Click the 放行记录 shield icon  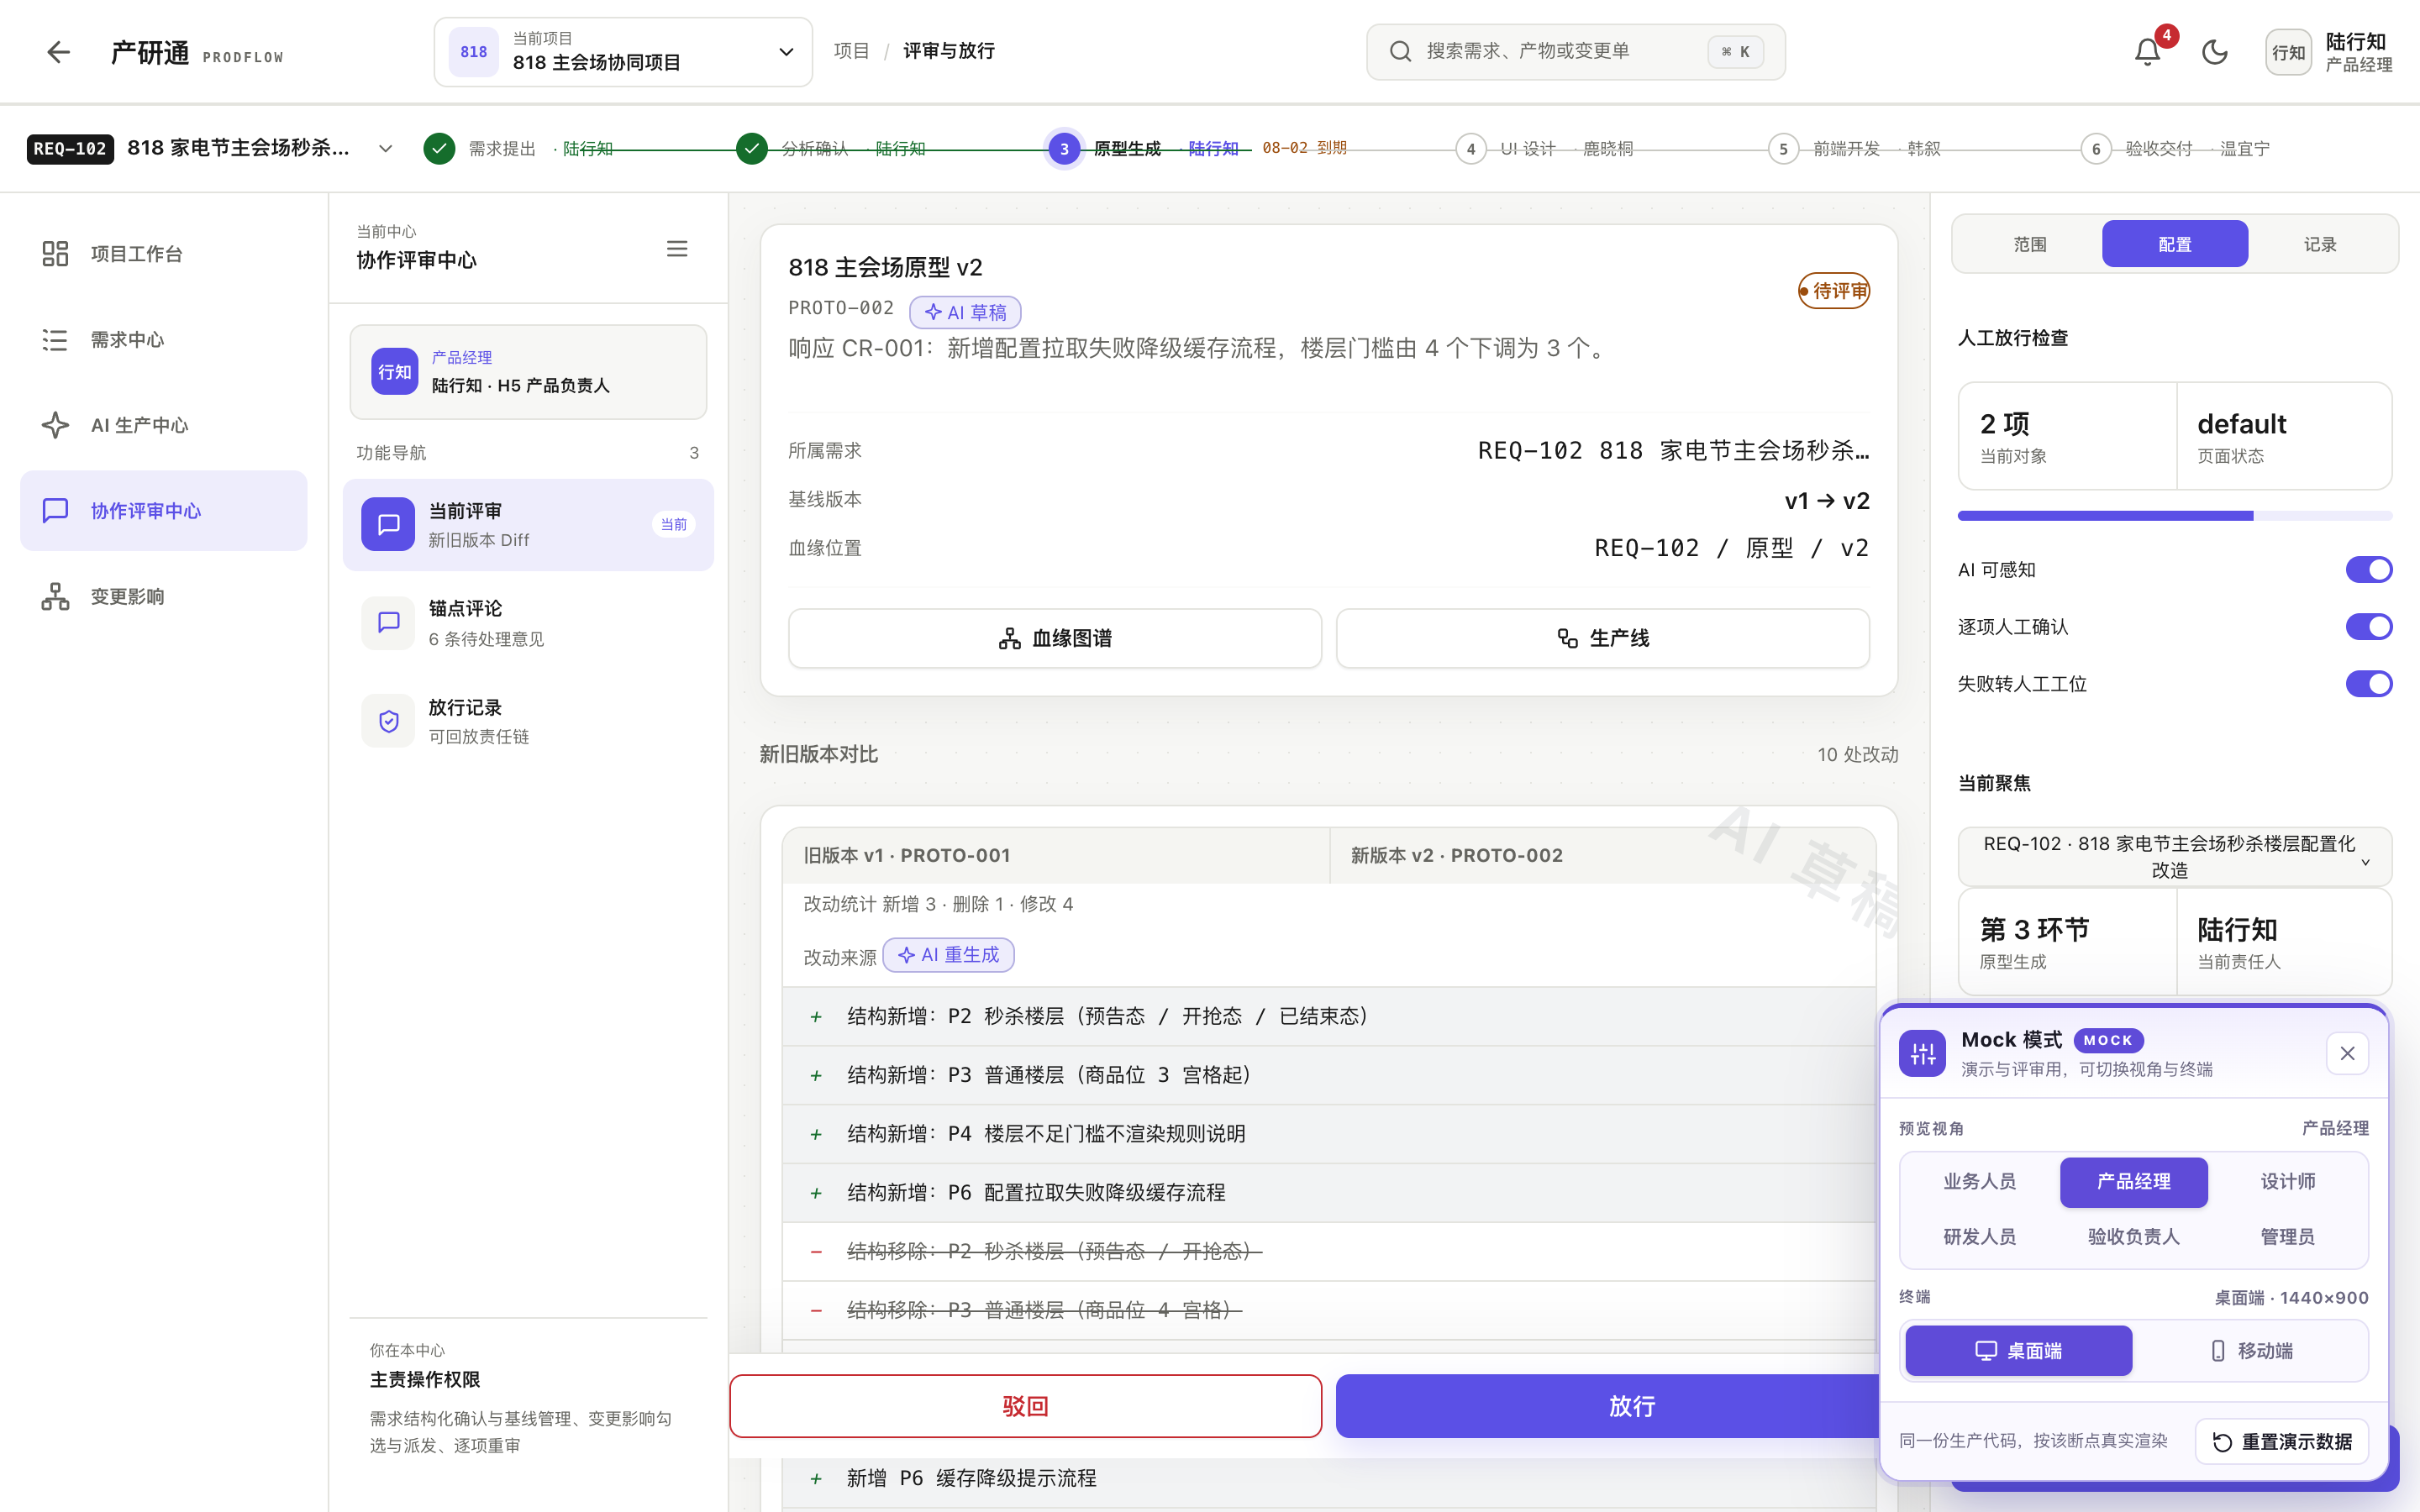point(388,721)
